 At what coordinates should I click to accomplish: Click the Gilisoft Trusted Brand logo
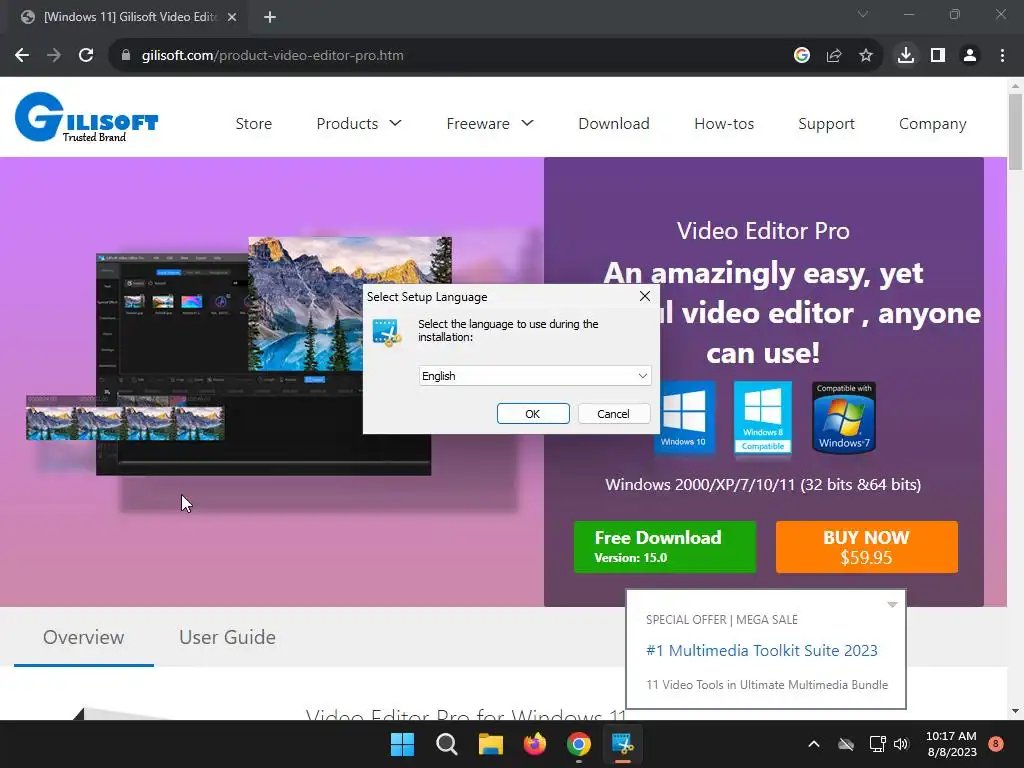tap(86, 118)
